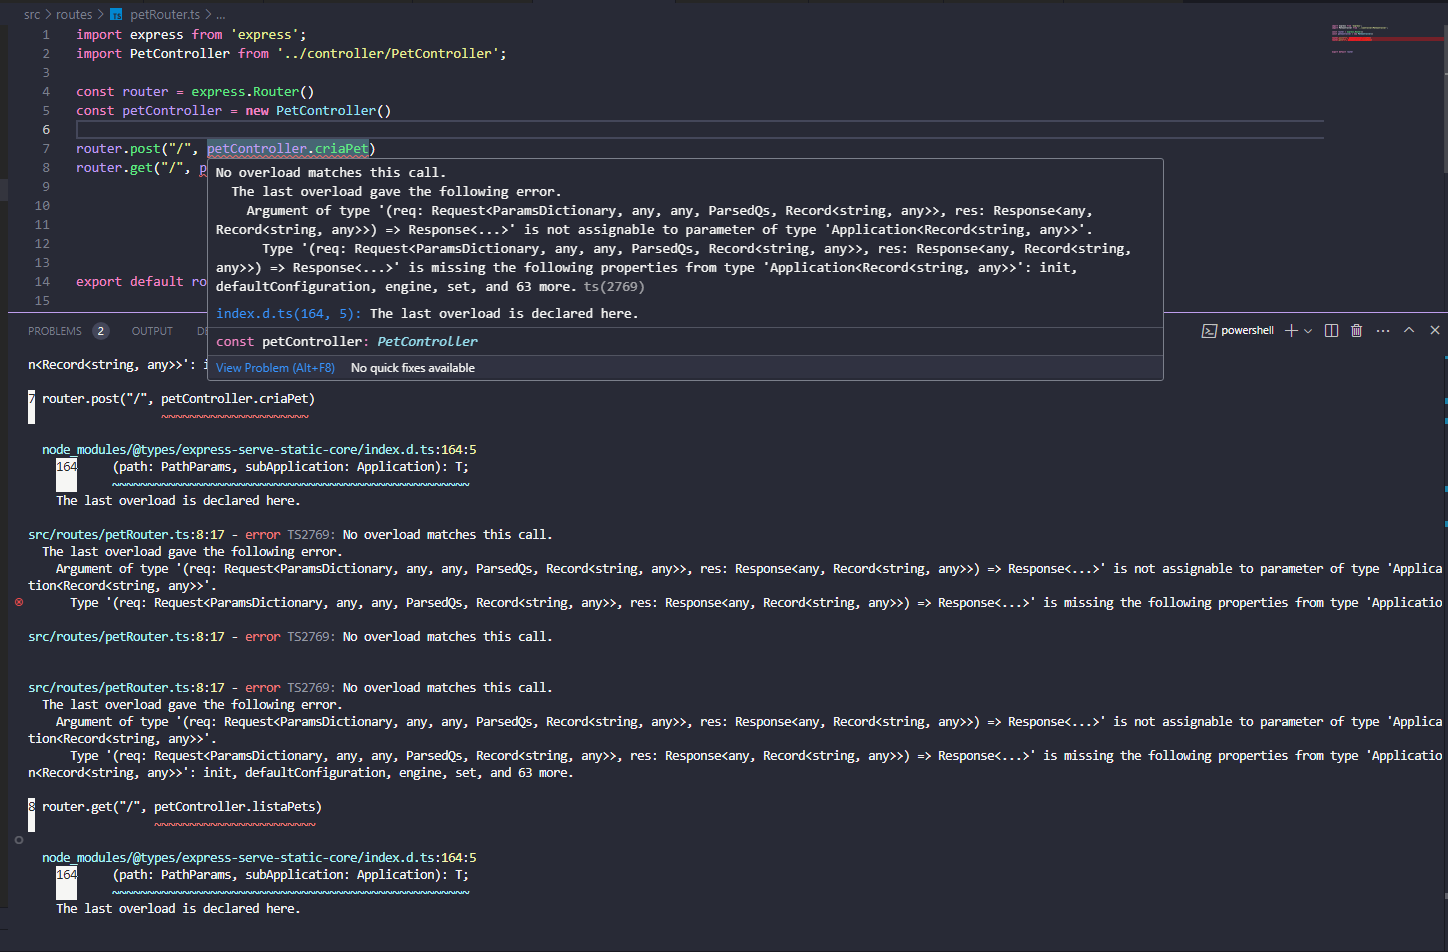Open terminal views and more actions menu

point(1383,330)
